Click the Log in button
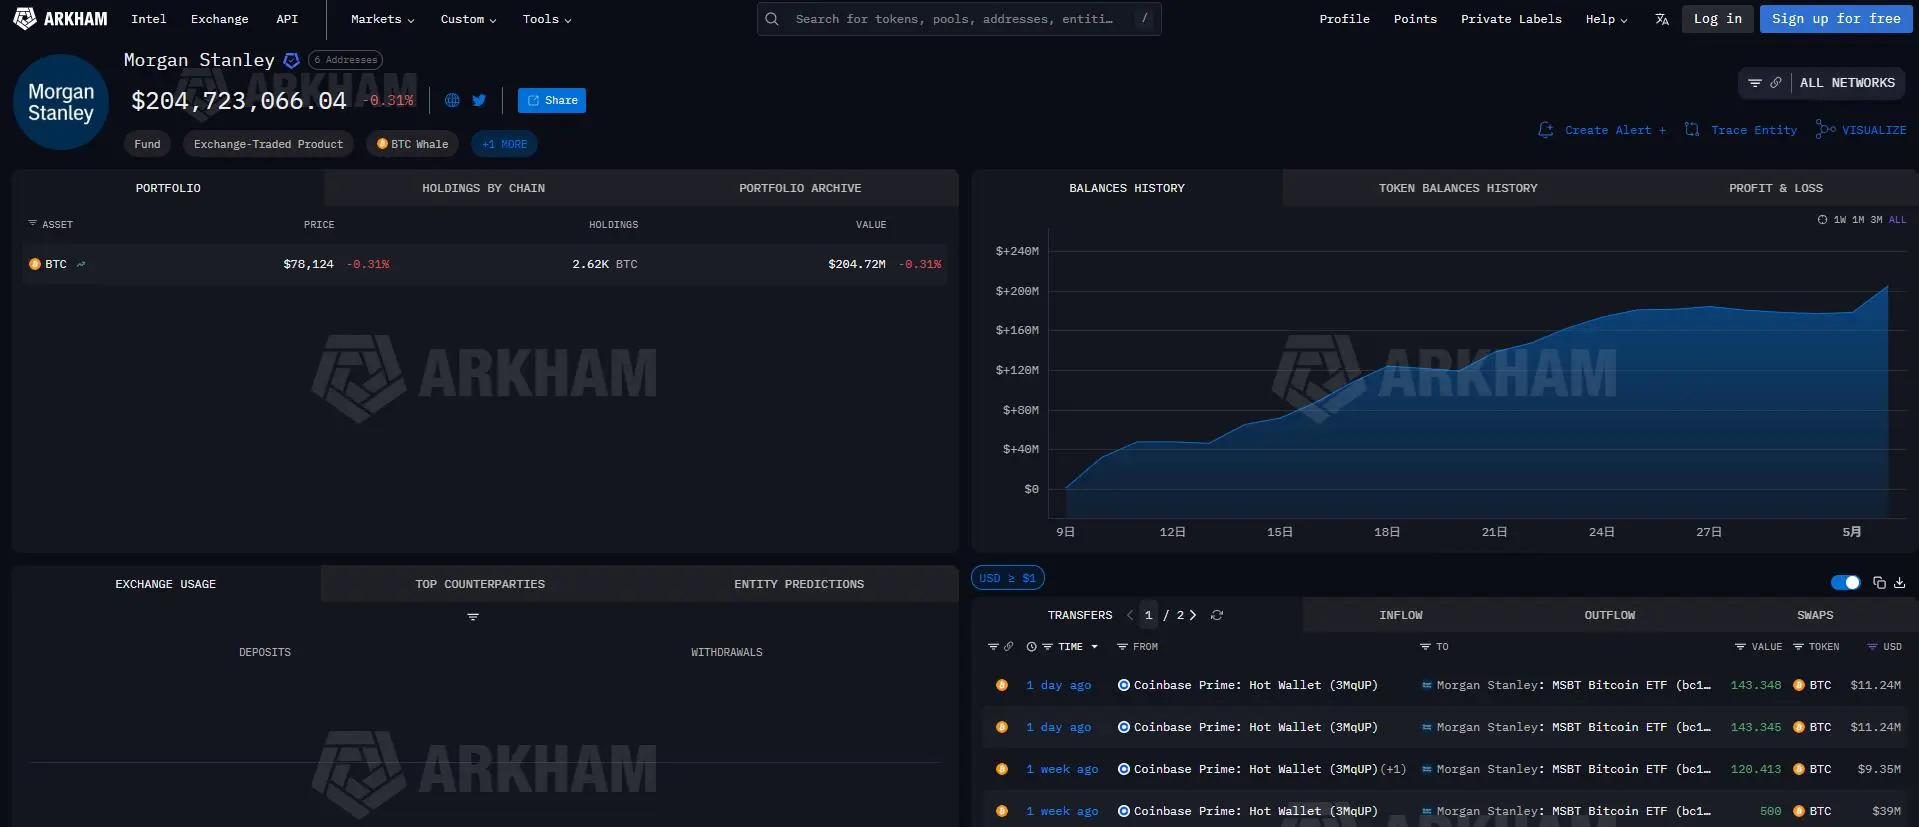 1717,19
